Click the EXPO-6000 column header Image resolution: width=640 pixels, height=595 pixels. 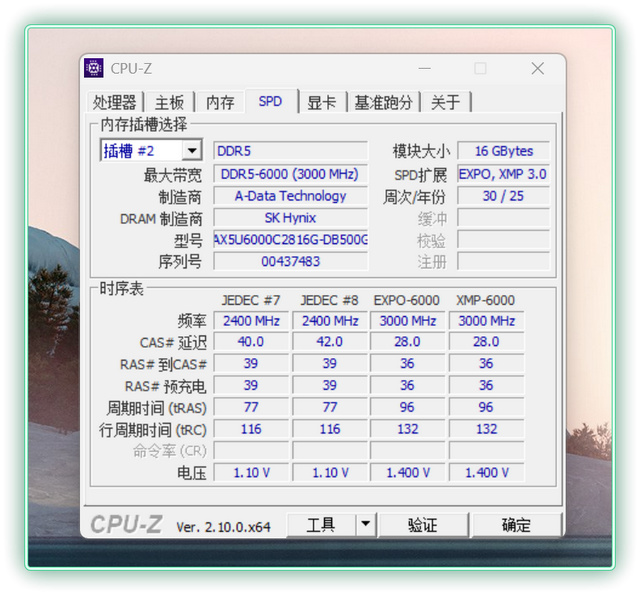click(x=407, y=300)
